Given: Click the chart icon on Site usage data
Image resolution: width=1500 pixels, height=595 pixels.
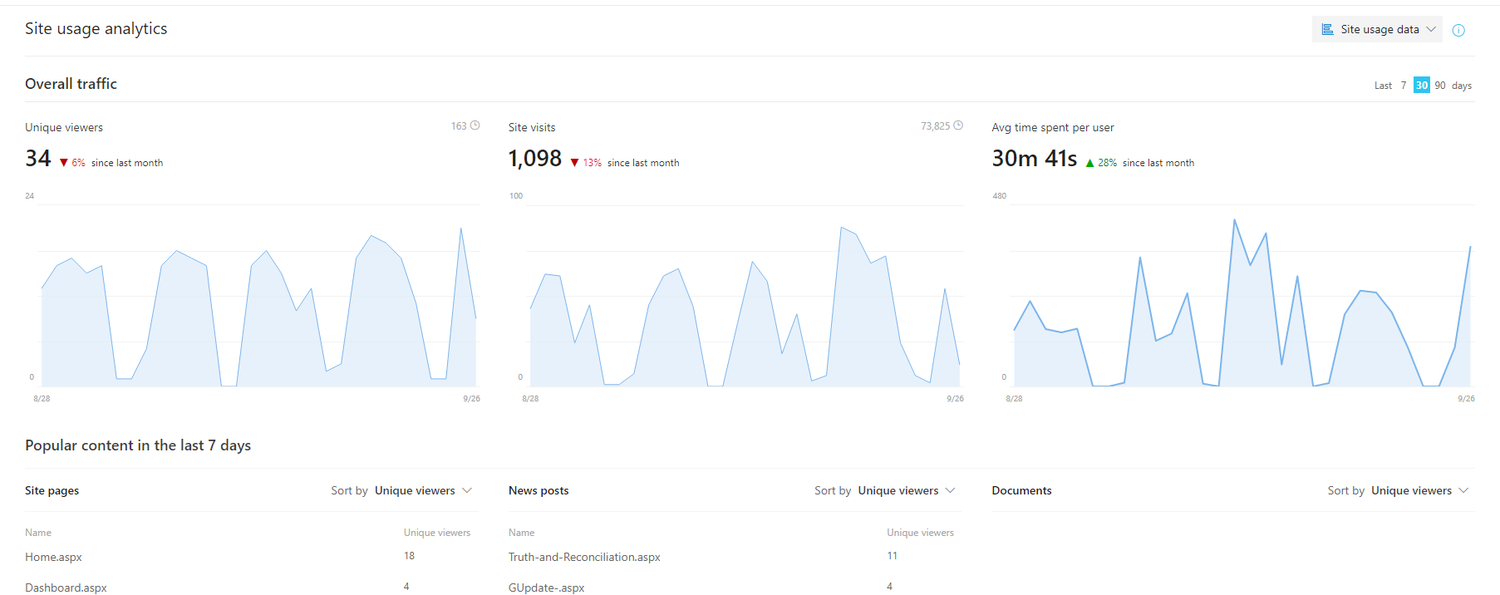Looking at the screenshot, I should point(1328,29).
